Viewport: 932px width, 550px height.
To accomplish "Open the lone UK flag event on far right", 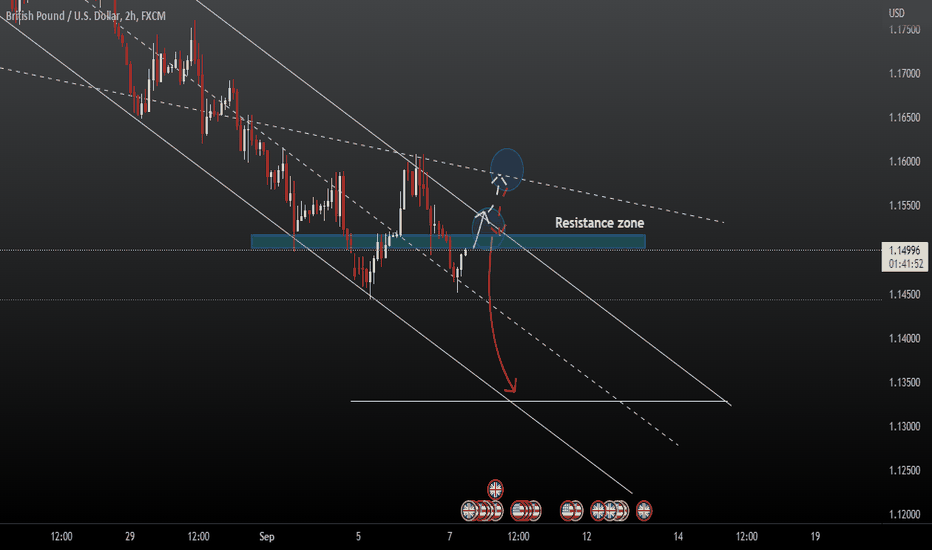I will [x=644, y=511].
